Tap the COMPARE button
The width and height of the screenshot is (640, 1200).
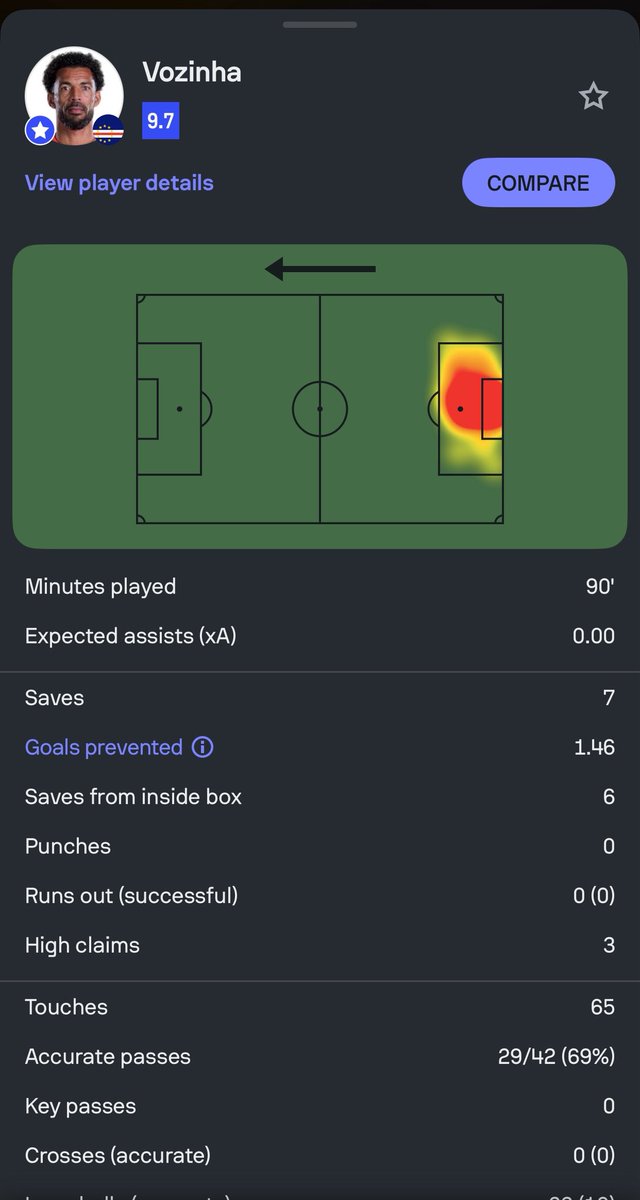538,183
